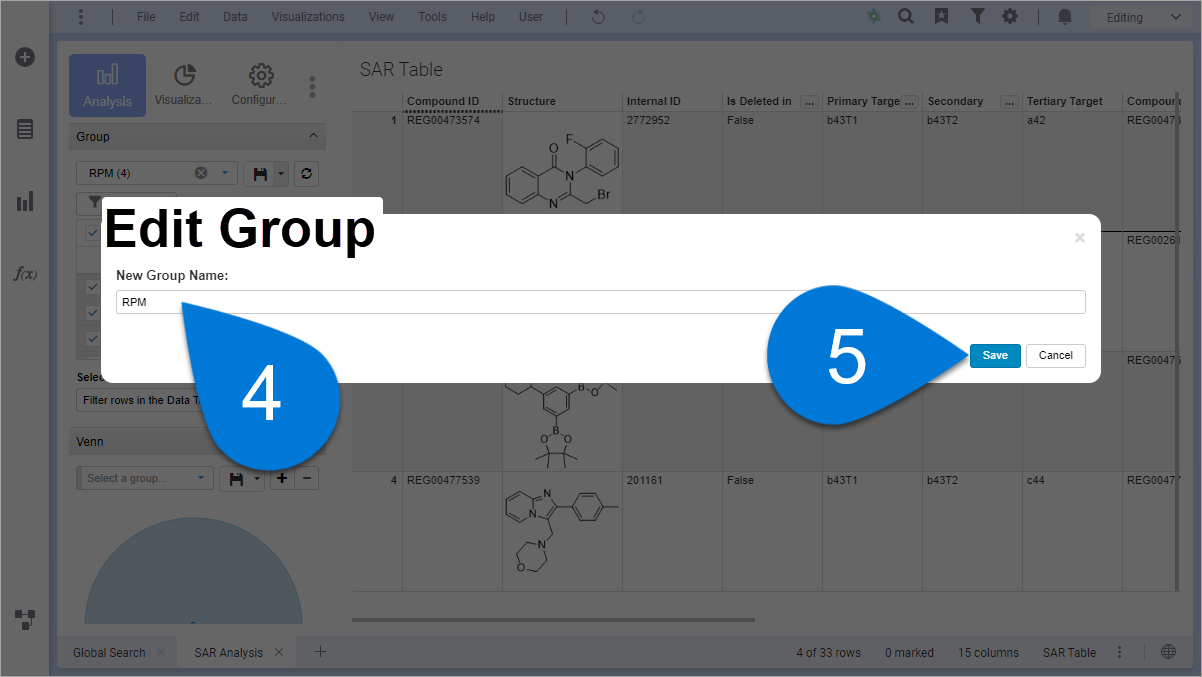Image resolution: width=1202 pixels, height=677 pixels.
Task: Click the filter funnel icon in top toolbar
Action: point(978,17)
